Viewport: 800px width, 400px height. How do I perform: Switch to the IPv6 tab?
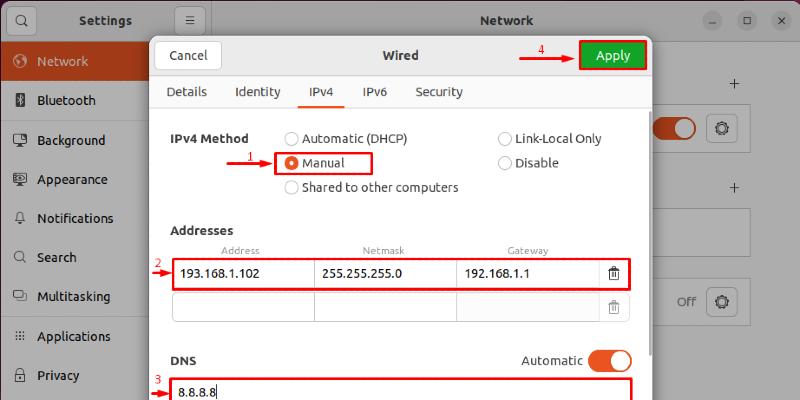pos(375,92)
